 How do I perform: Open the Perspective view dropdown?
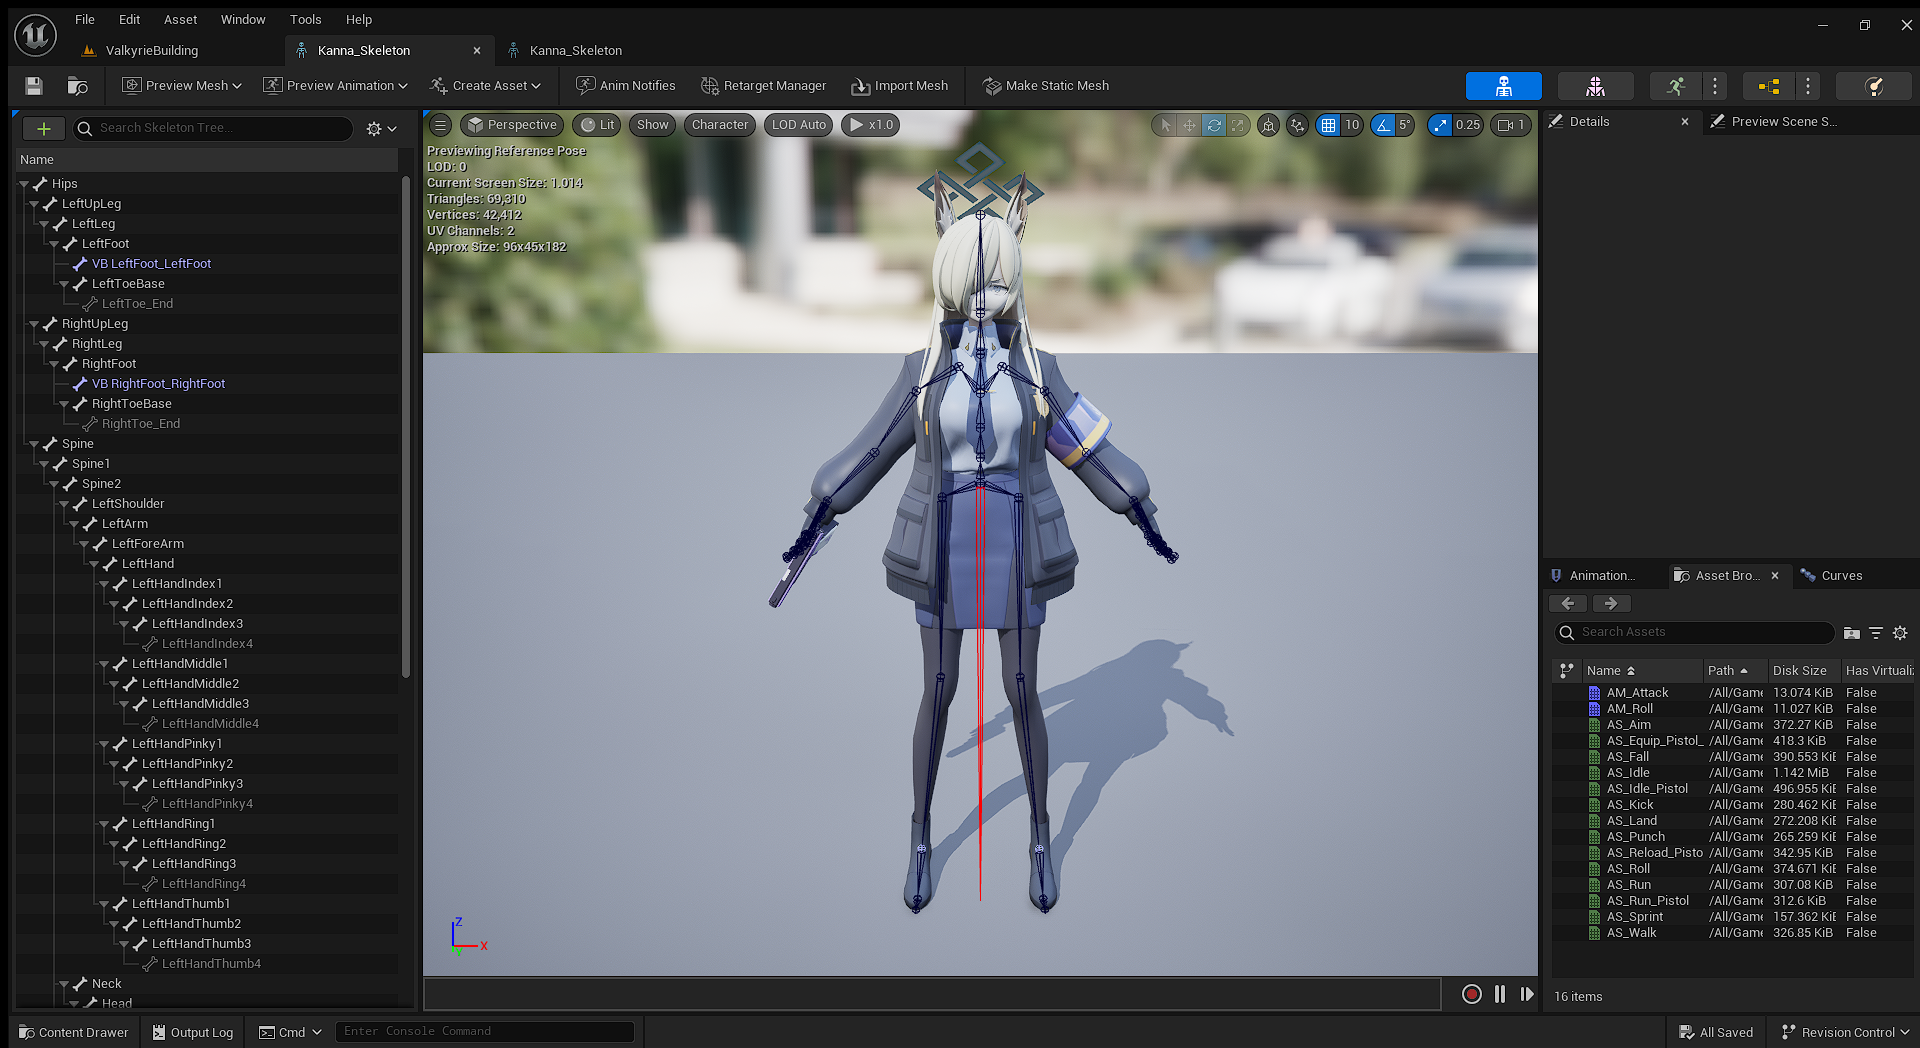(x=512, y=125)
